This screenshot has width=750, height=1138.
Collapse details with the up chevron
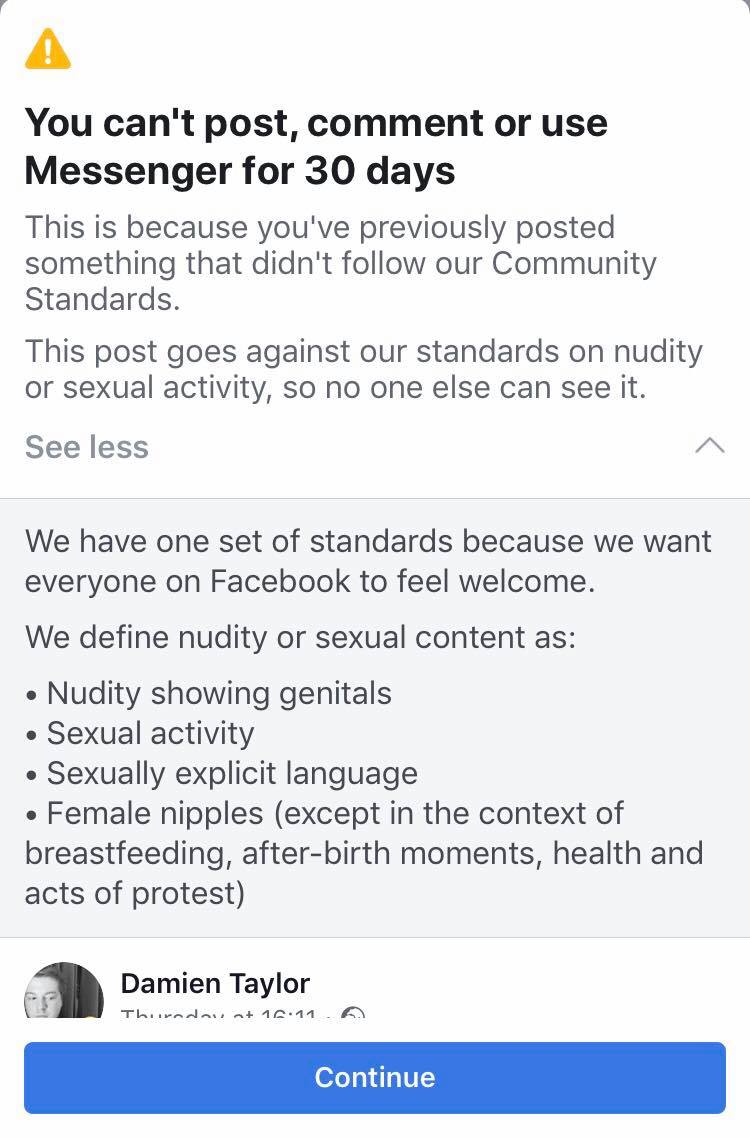[x=709, y=446]
